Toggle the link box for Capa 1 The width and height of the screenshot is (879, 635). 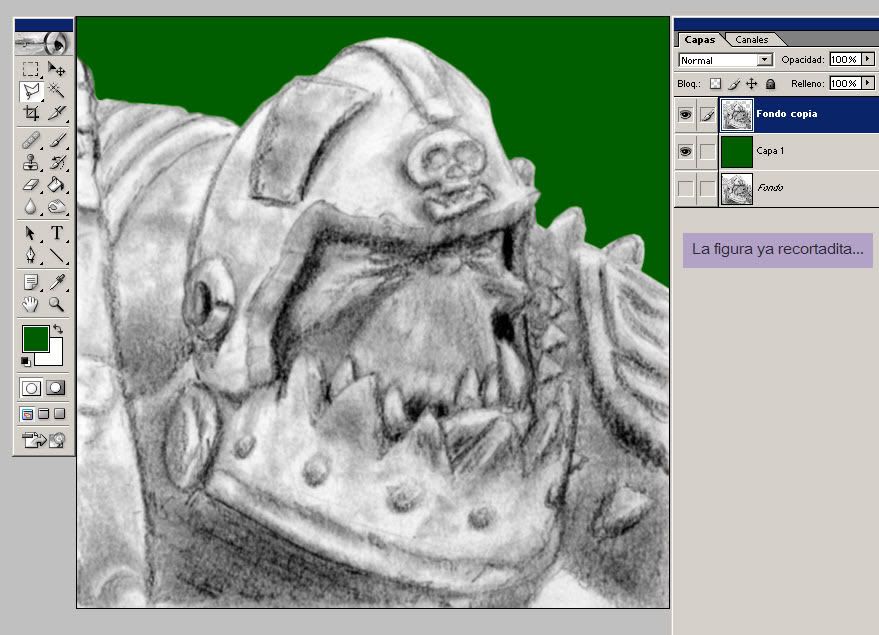click(707, 151)
